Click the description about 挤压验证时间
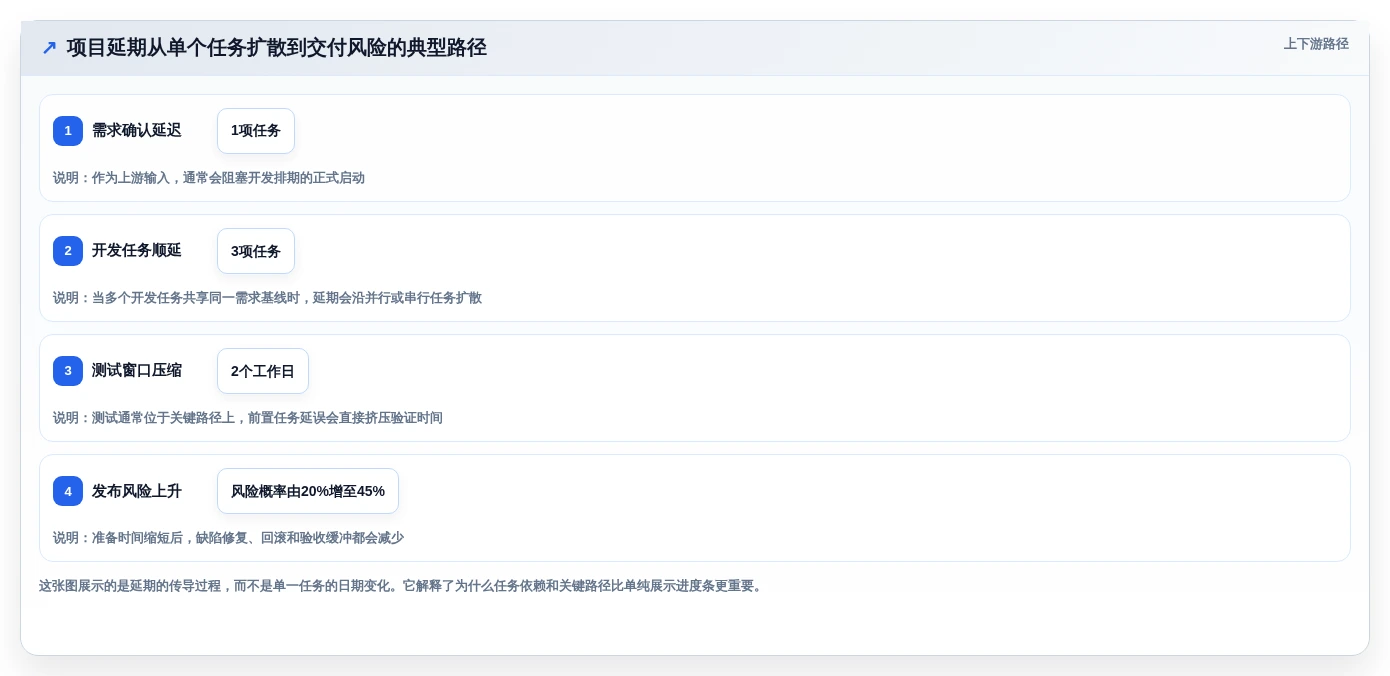This screenshot has width=1390, height=676. click(248, 418)
